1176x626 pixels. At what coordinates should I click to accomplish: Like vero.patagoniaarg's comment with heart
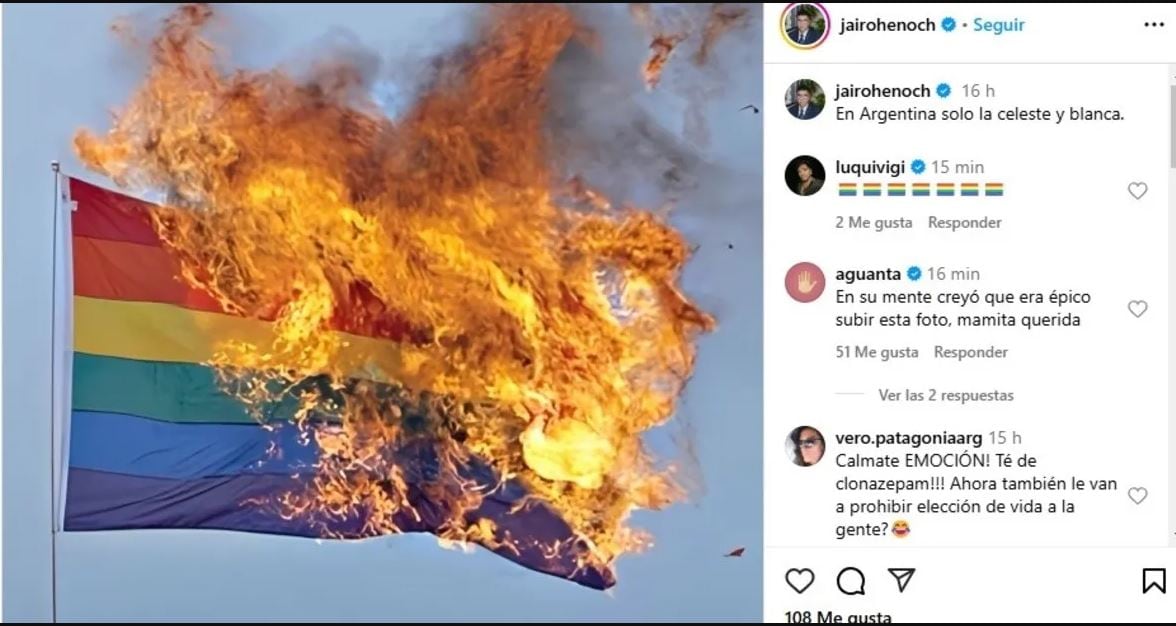(1138, 496)
